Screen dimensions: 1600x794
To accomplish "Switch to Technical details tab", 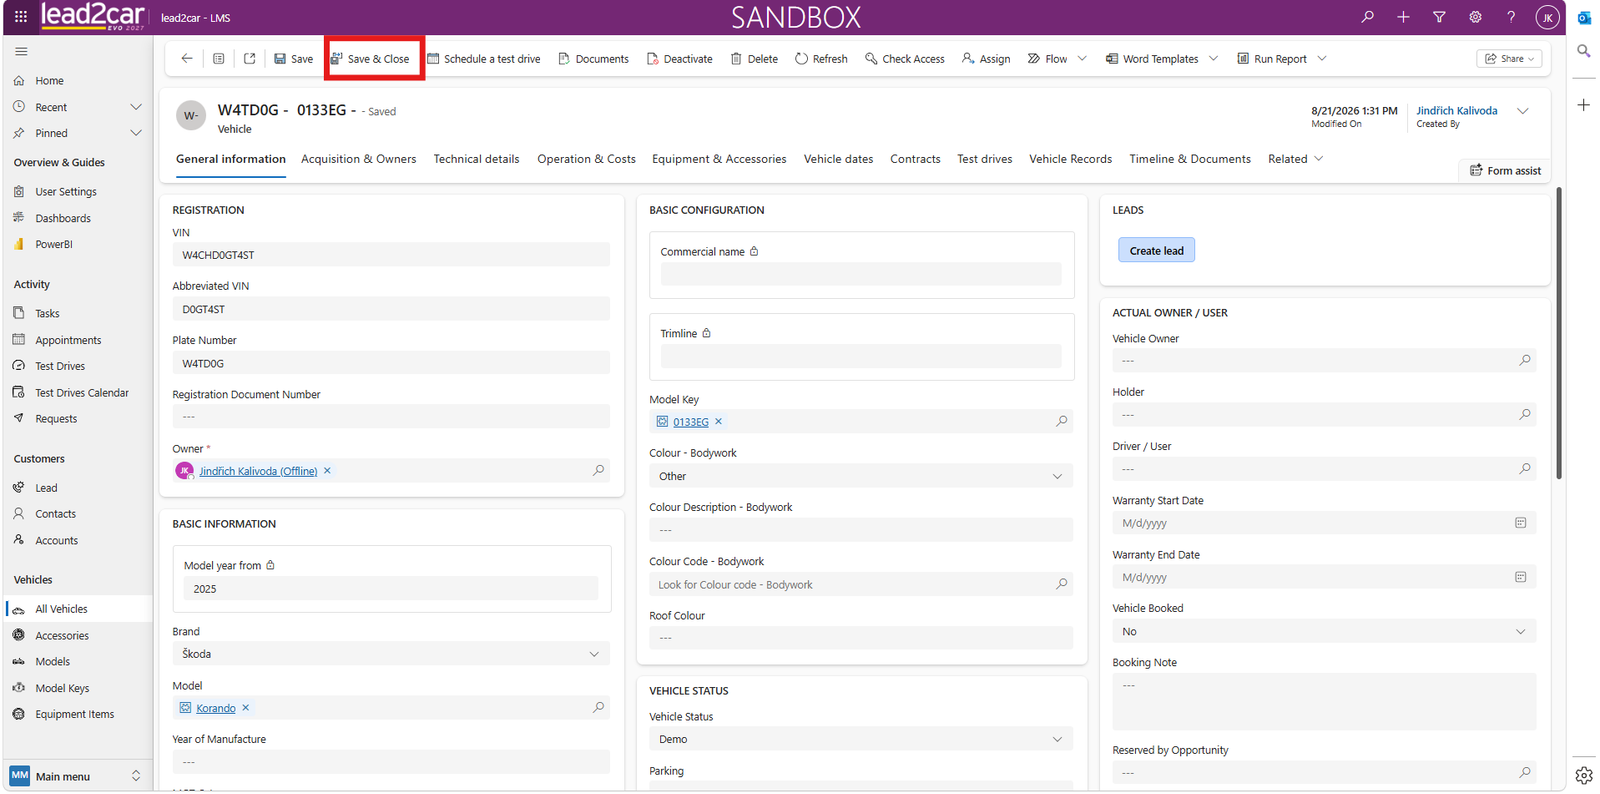I will tap(476, 159).
